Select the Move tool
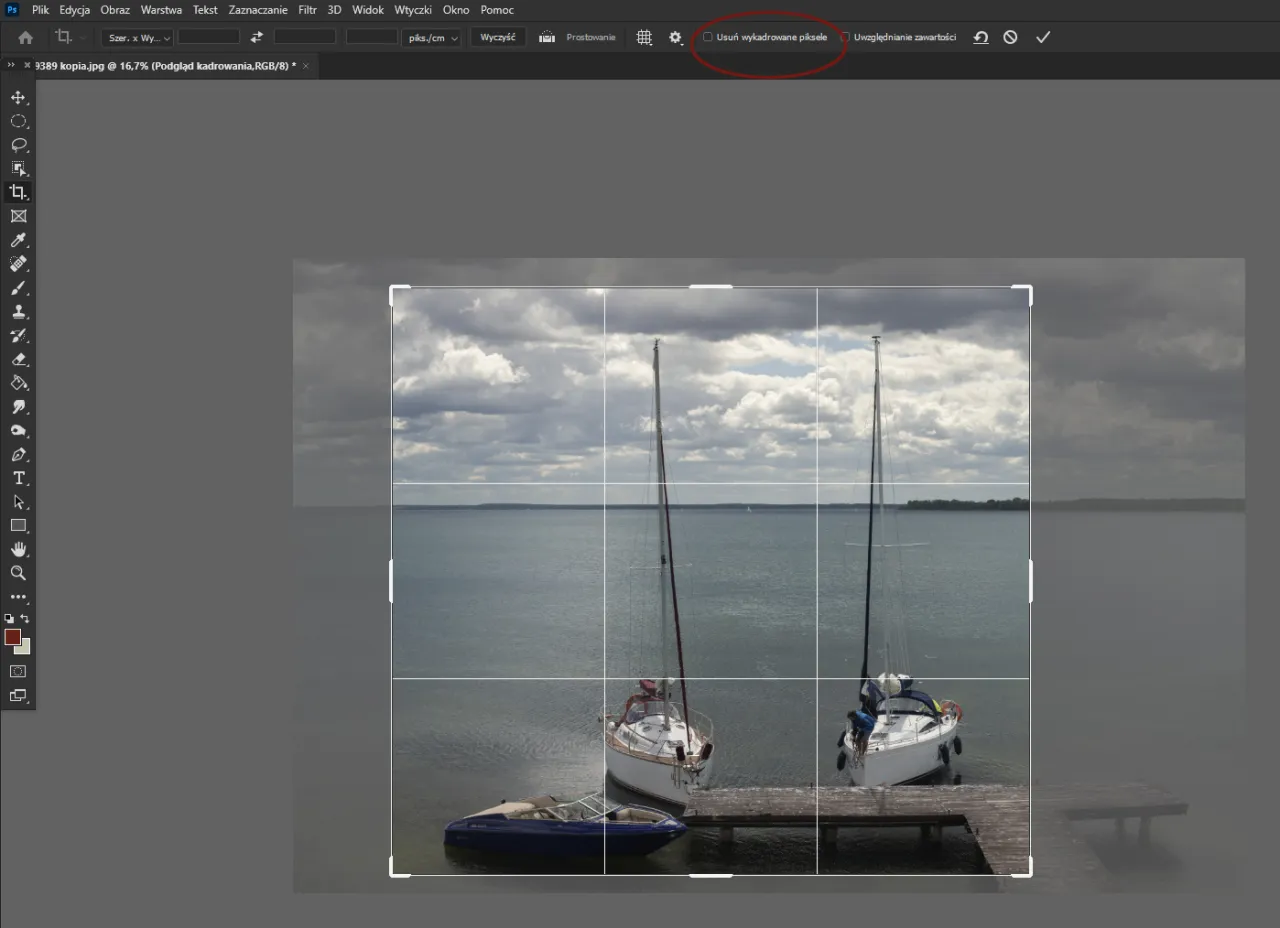The height and width of the screenshot is (928, 1280). tap(18, 97)
